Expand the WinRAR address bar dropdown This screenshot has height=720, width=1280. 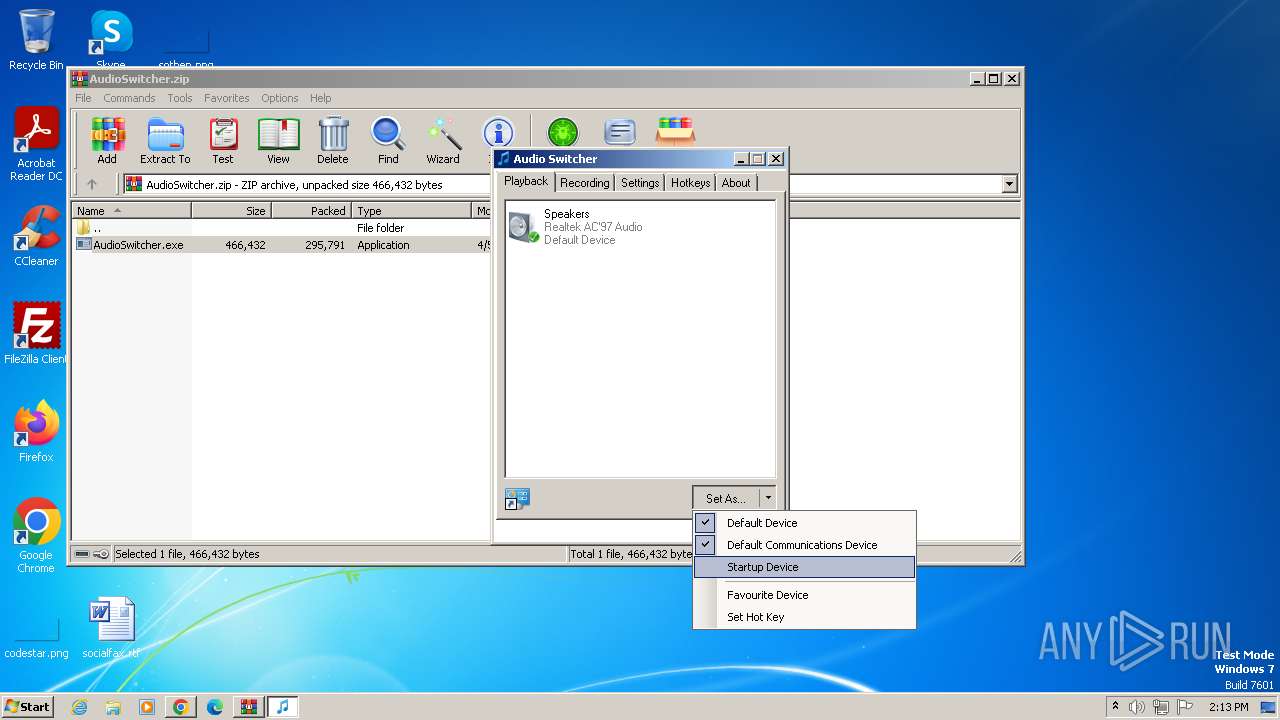[1009, 184]
